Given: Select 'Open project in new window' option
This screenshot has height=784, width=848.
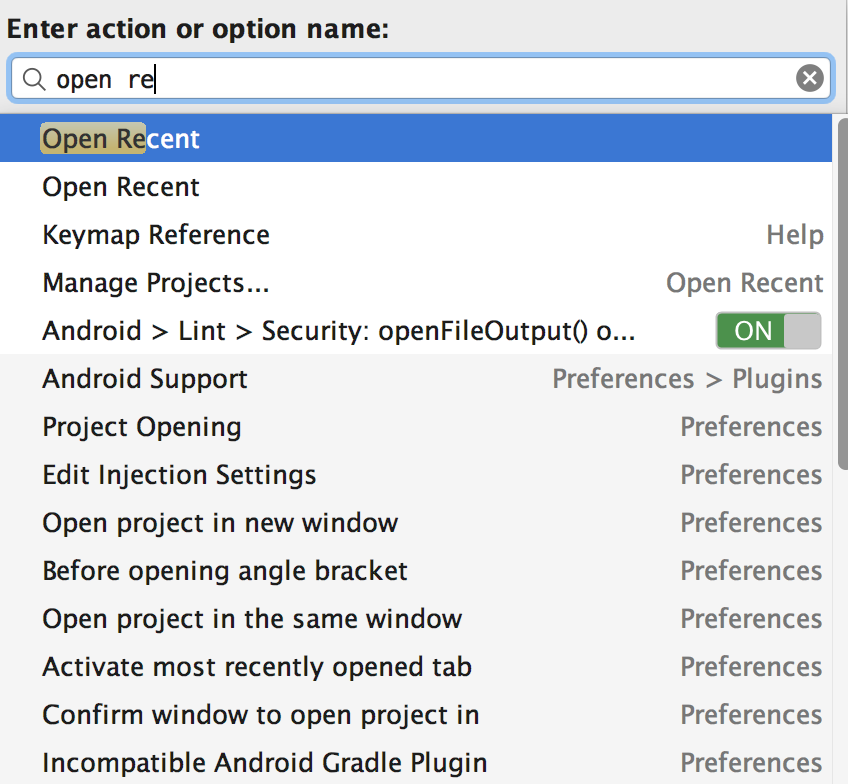Looking at the screenshot, I should [x=220, y=523].
